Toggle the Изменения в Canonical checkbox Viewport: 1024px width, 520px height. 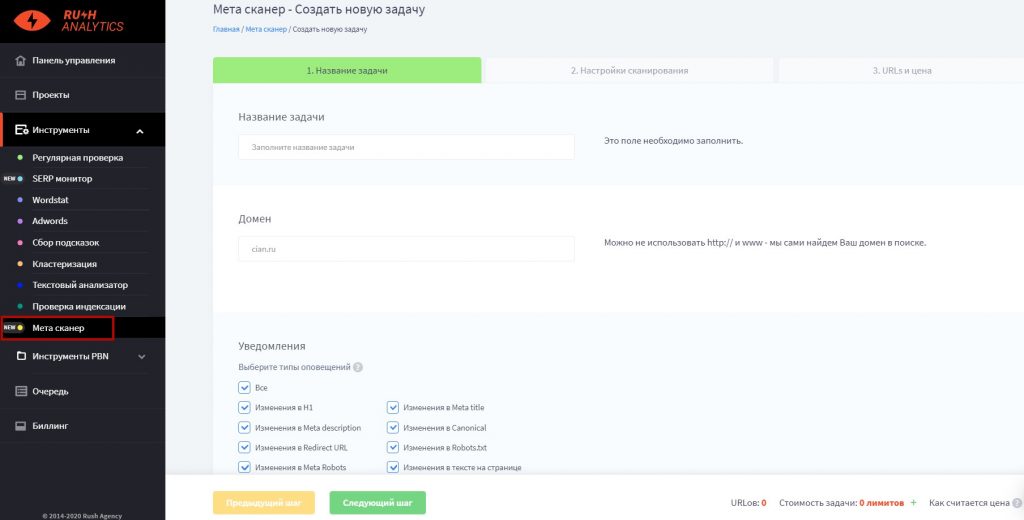tap(392, 428)
